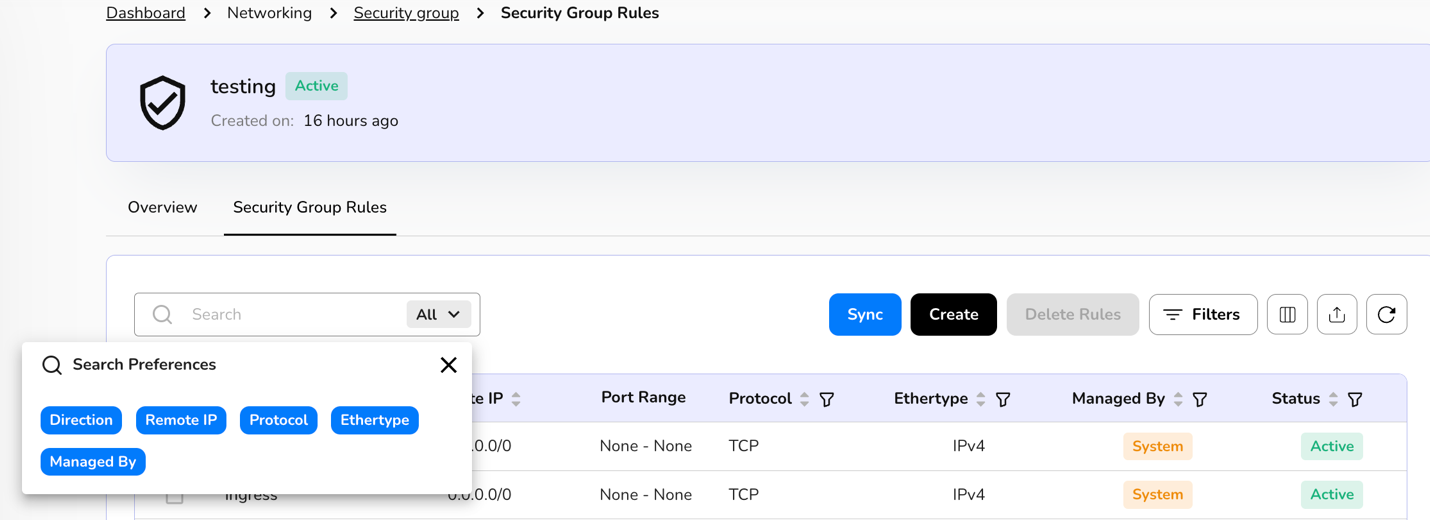Toggle the Remote IP search preference chip

point(181,420)
